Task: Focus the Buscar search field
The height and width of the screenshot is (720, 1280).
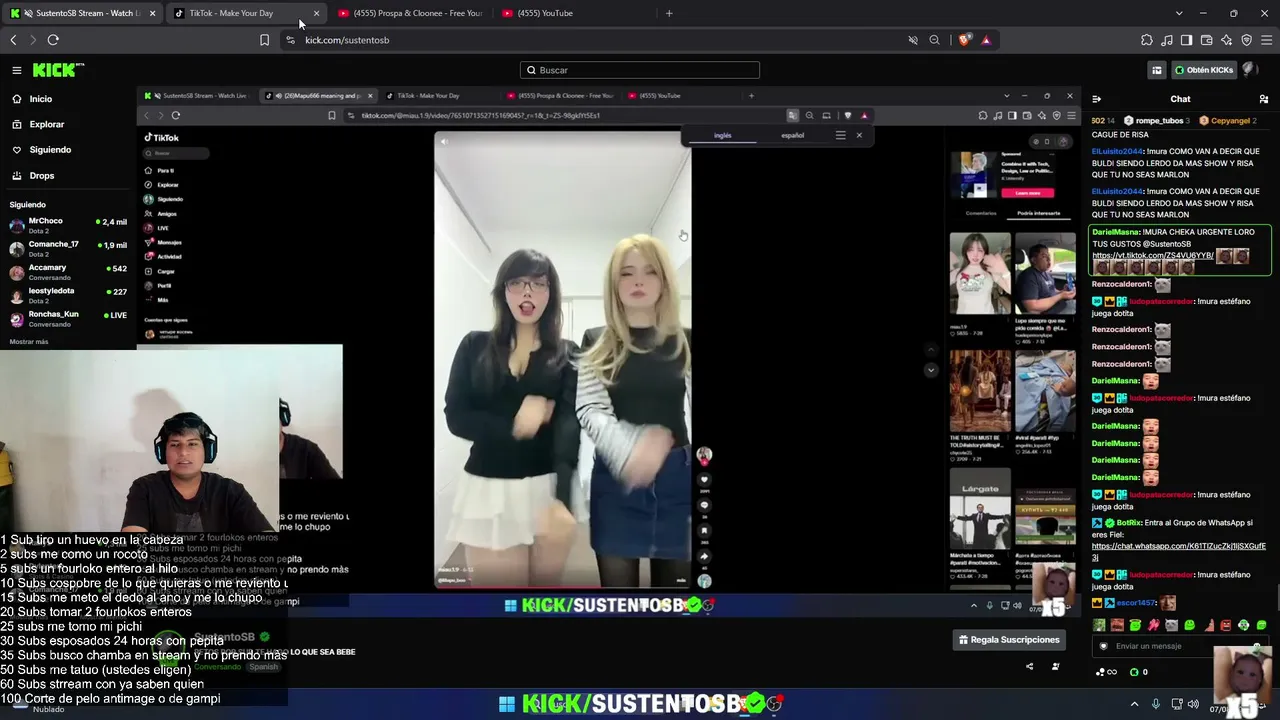Action: click(x=640, y=70)
